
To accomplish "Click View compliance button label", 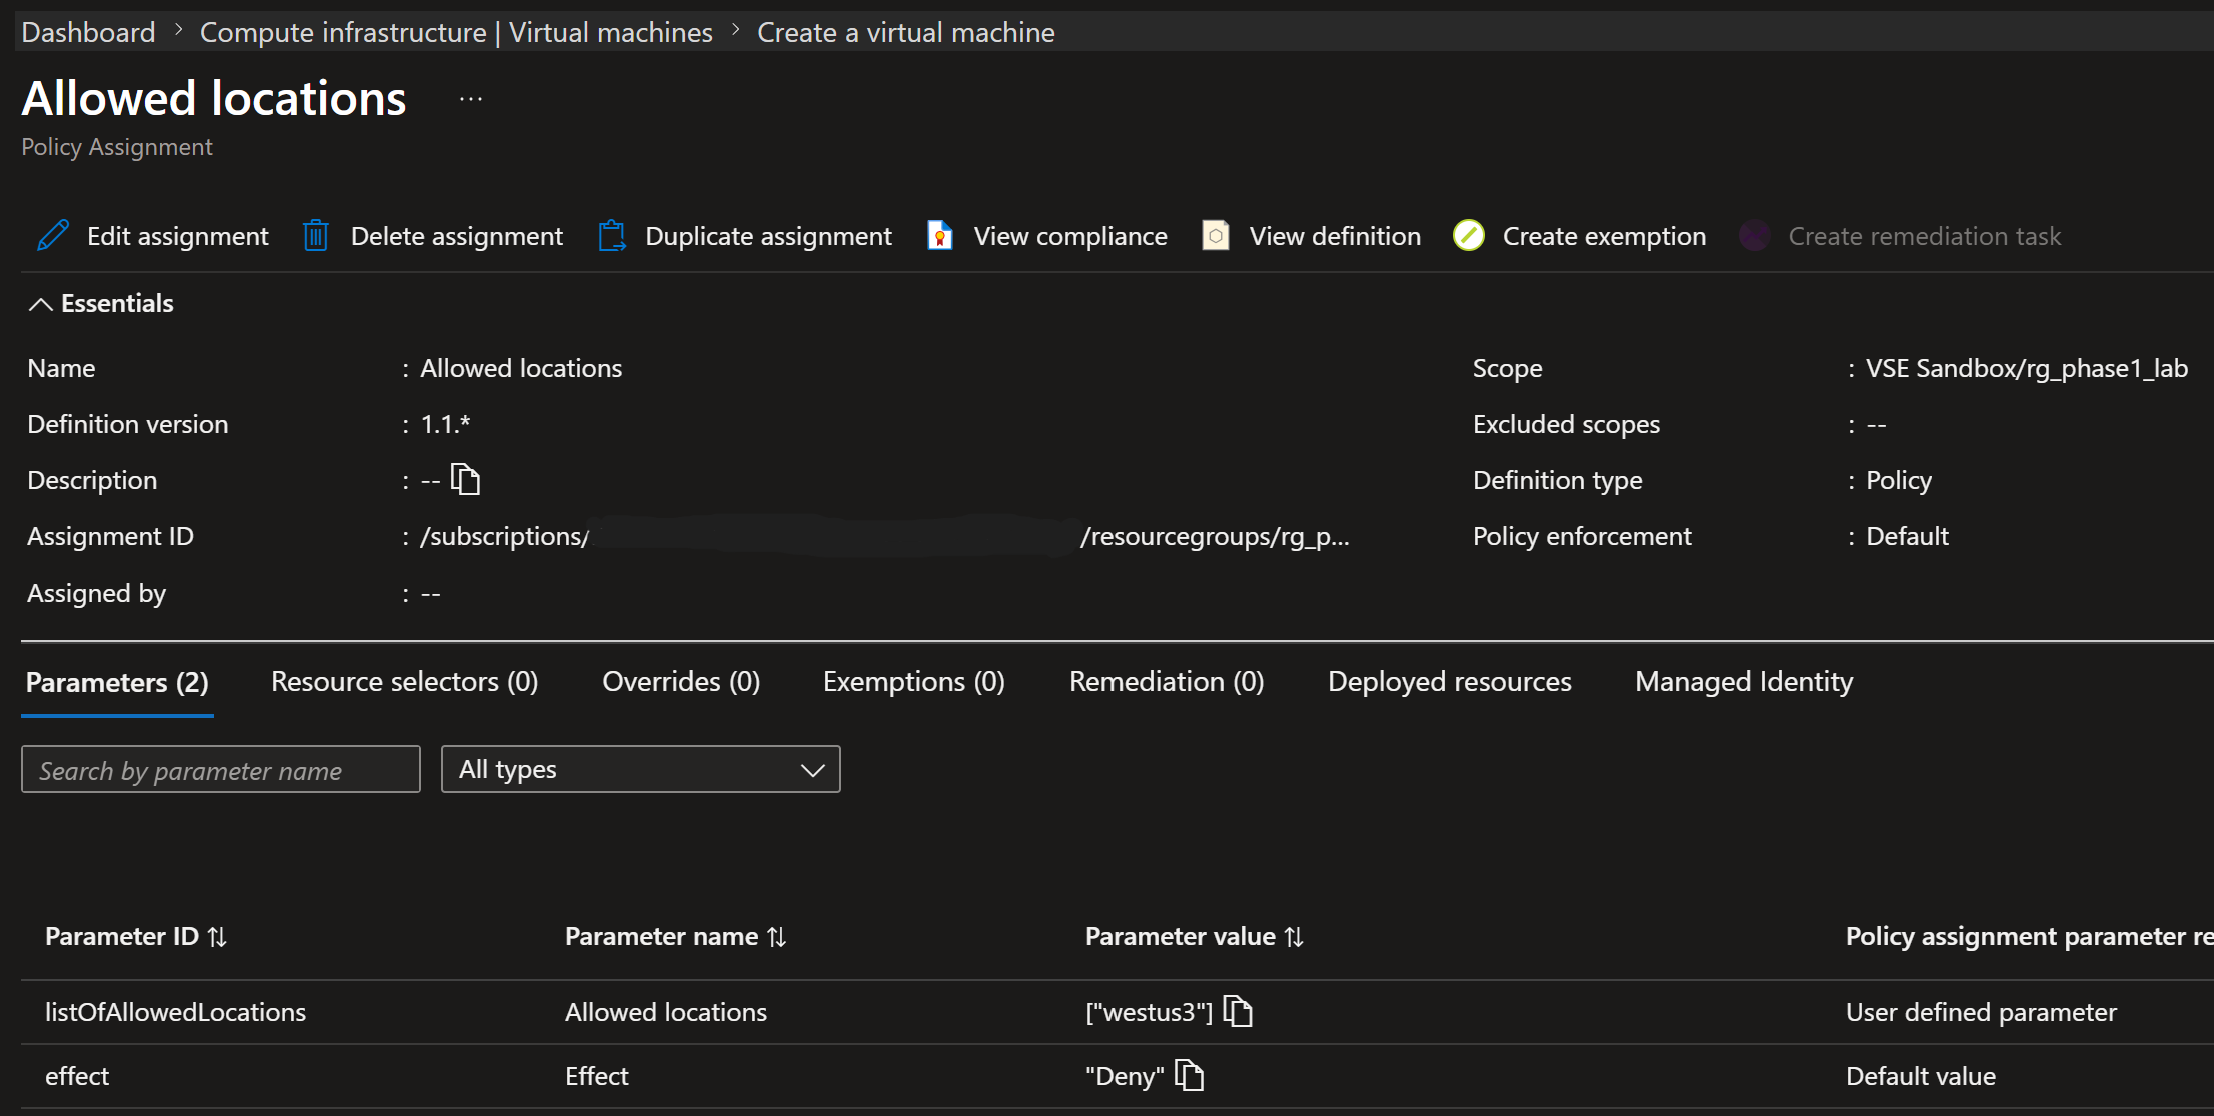I will point(1071,236).
